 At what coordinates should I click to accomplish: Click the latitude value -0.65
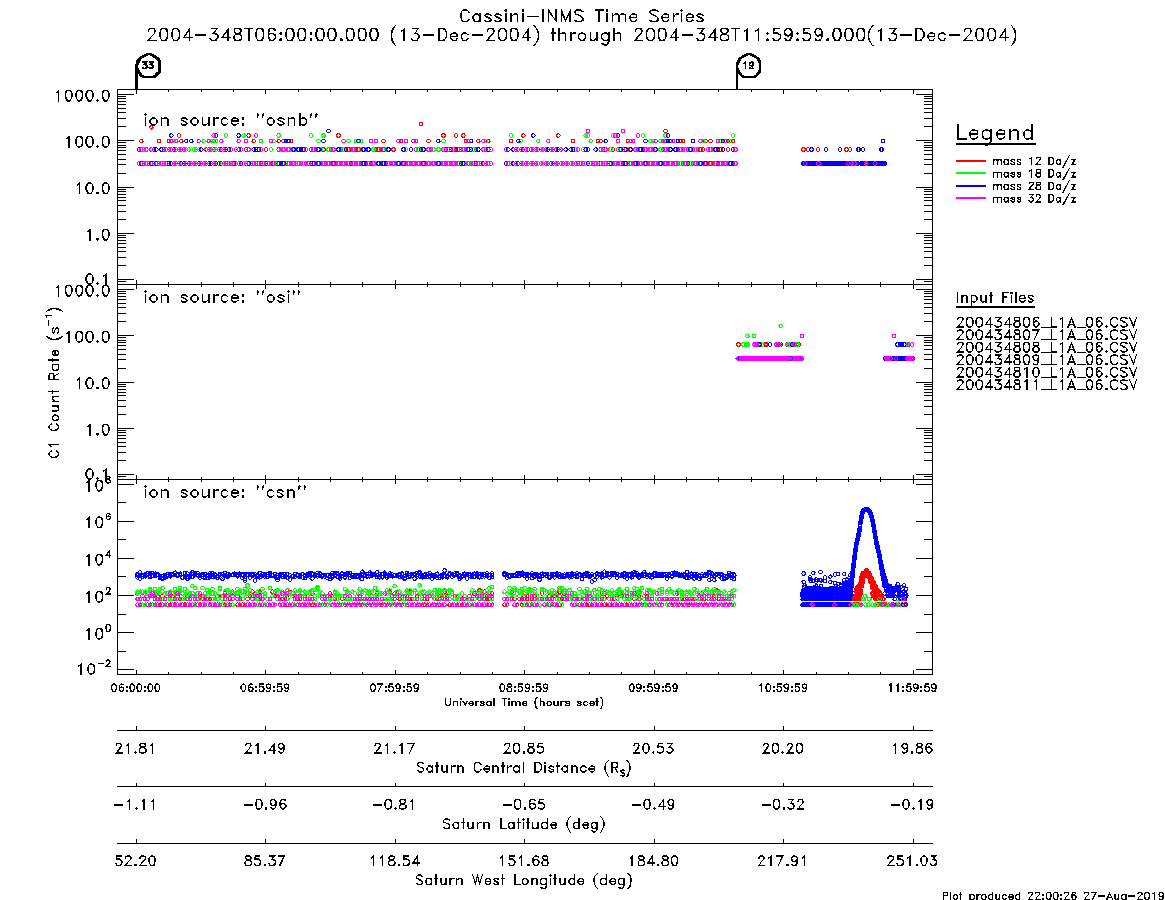click(524, 805)
